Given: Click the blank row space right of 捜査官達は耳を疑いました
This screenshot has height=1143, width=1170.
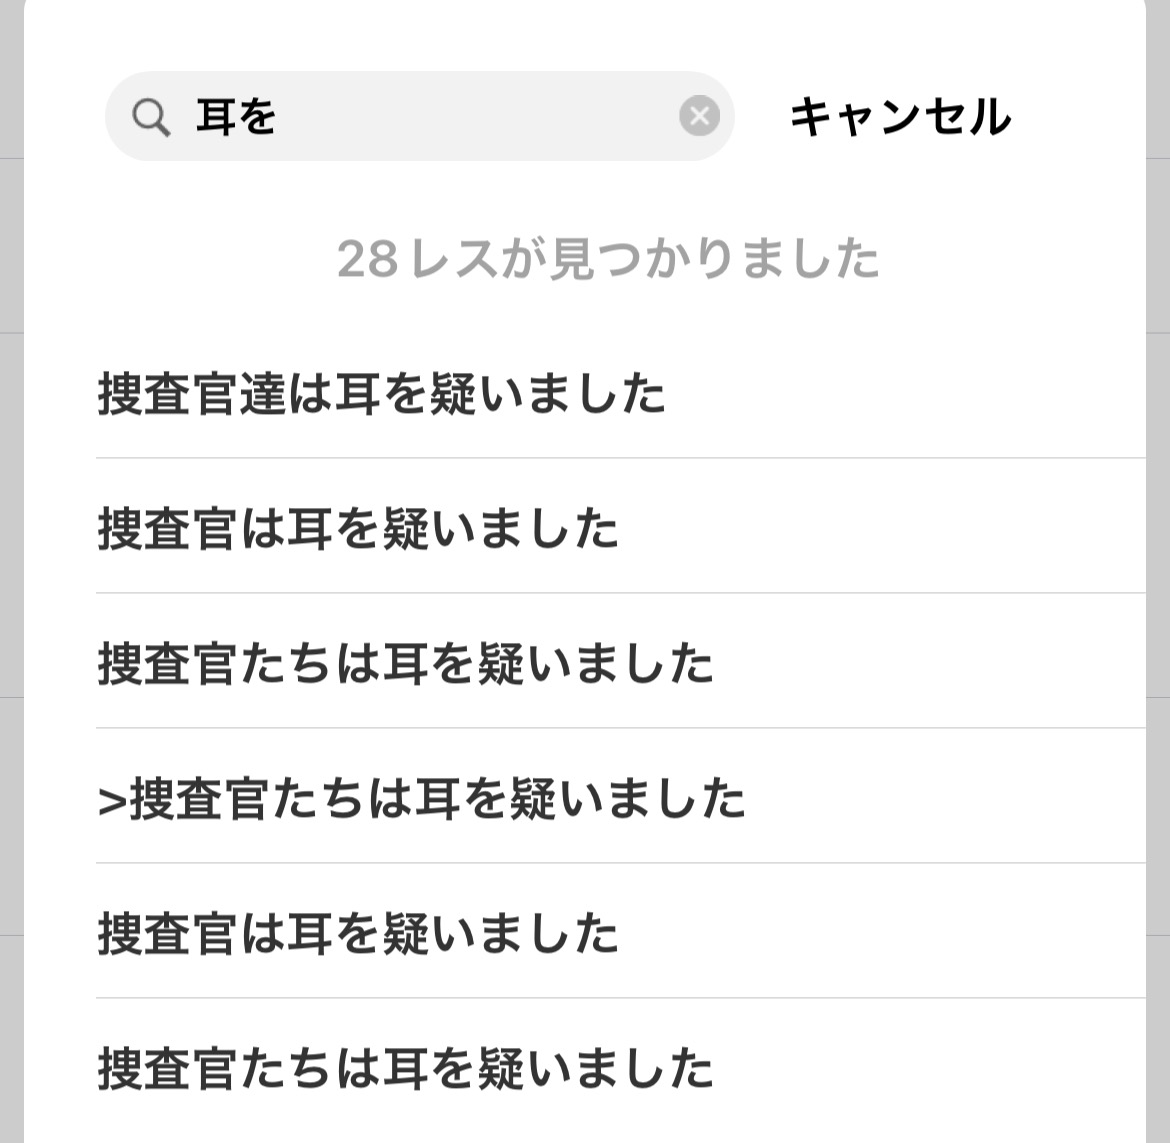Looking at the screenshot, I should point(900,392).
